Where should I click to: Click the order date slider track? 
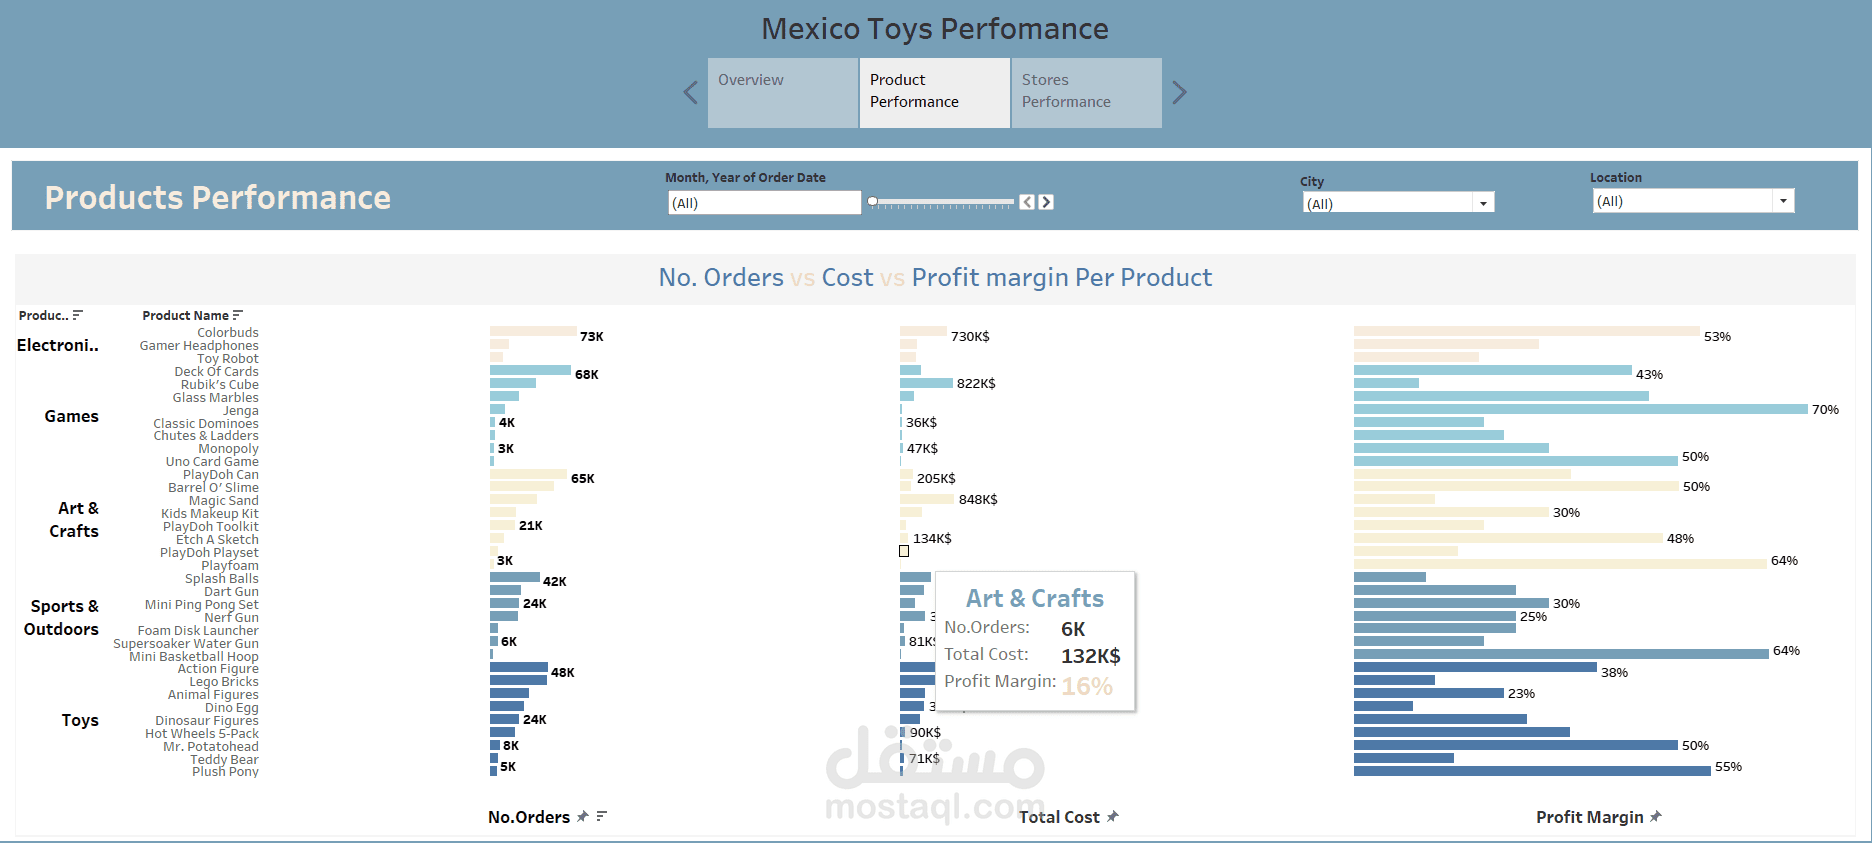942,202
